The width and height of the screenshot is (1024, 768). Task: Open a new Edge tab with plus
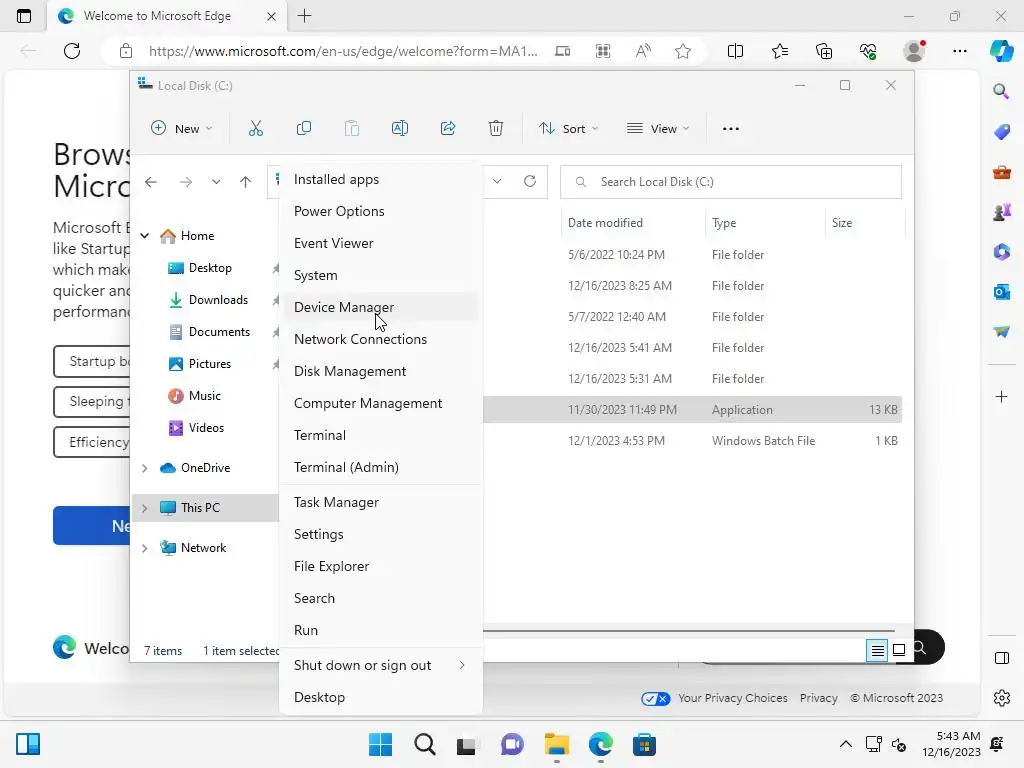304,16
